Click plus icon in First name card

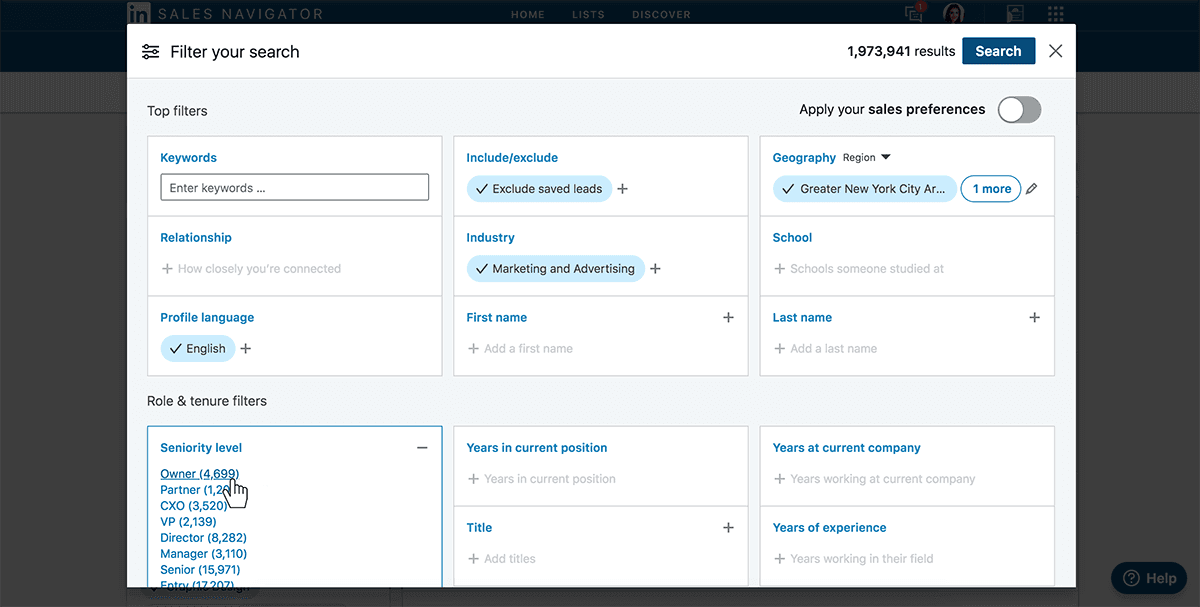coord(728,317)
